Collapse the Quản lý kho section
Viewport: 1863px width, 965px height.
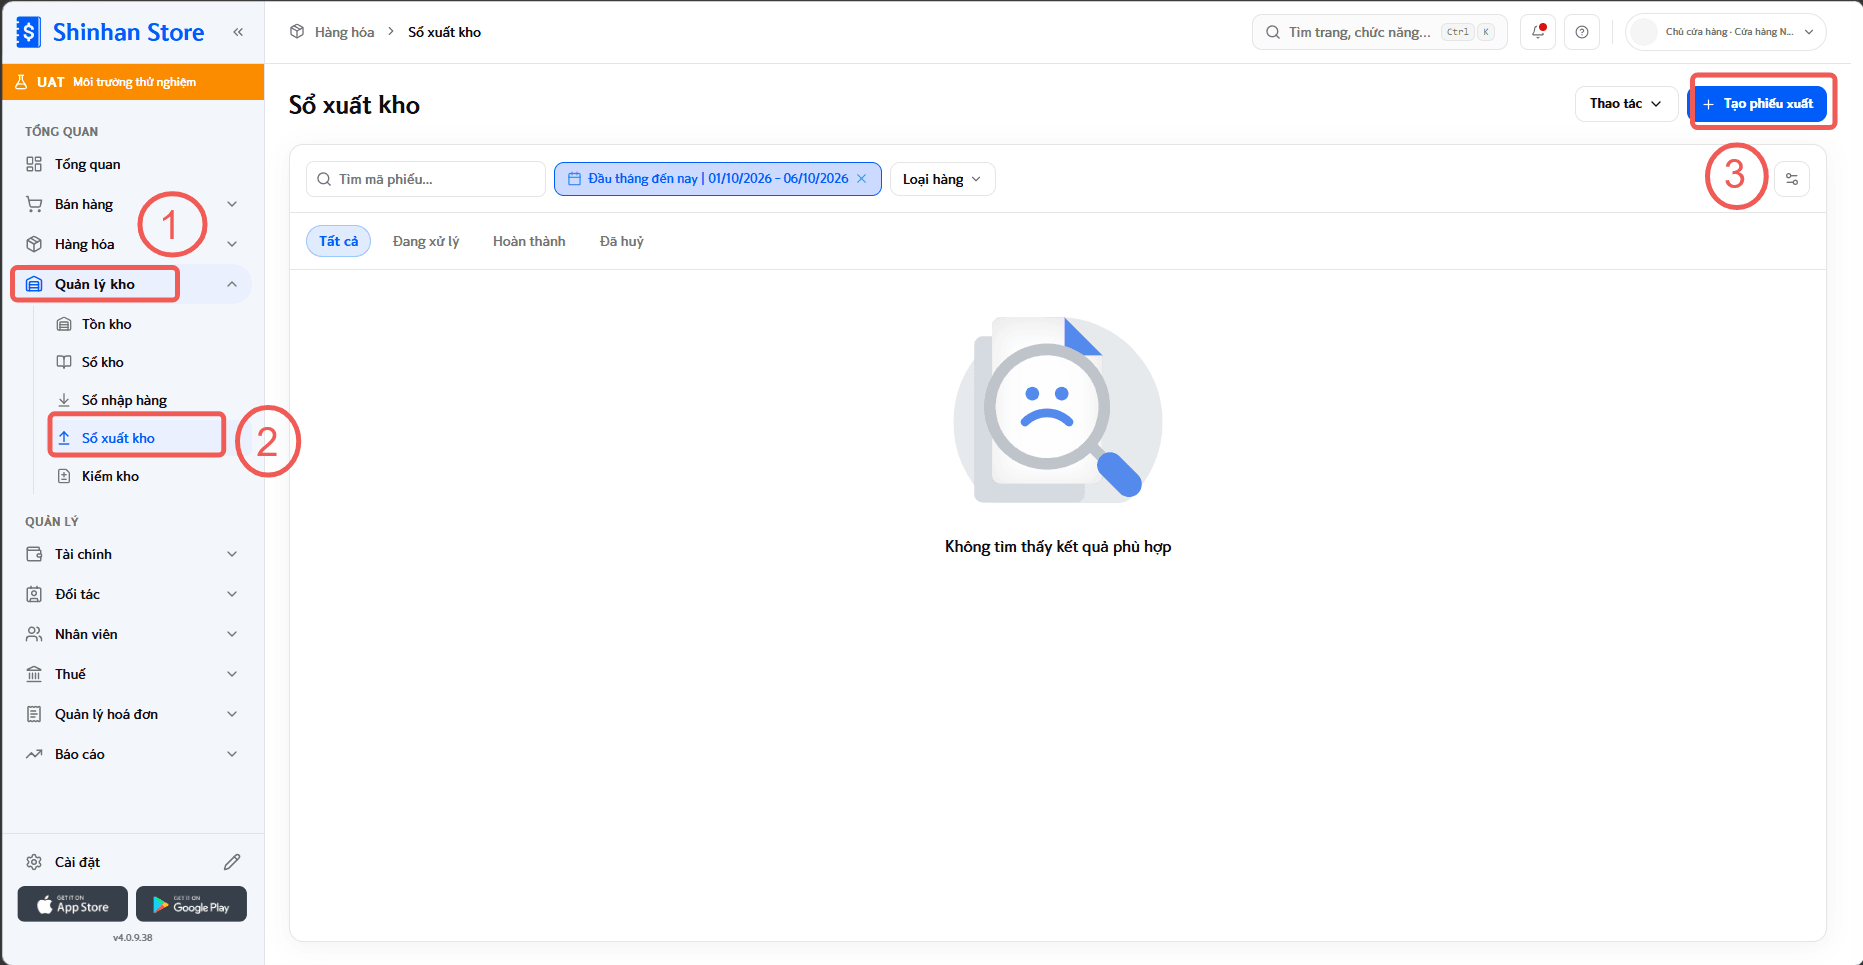point(132,284)
